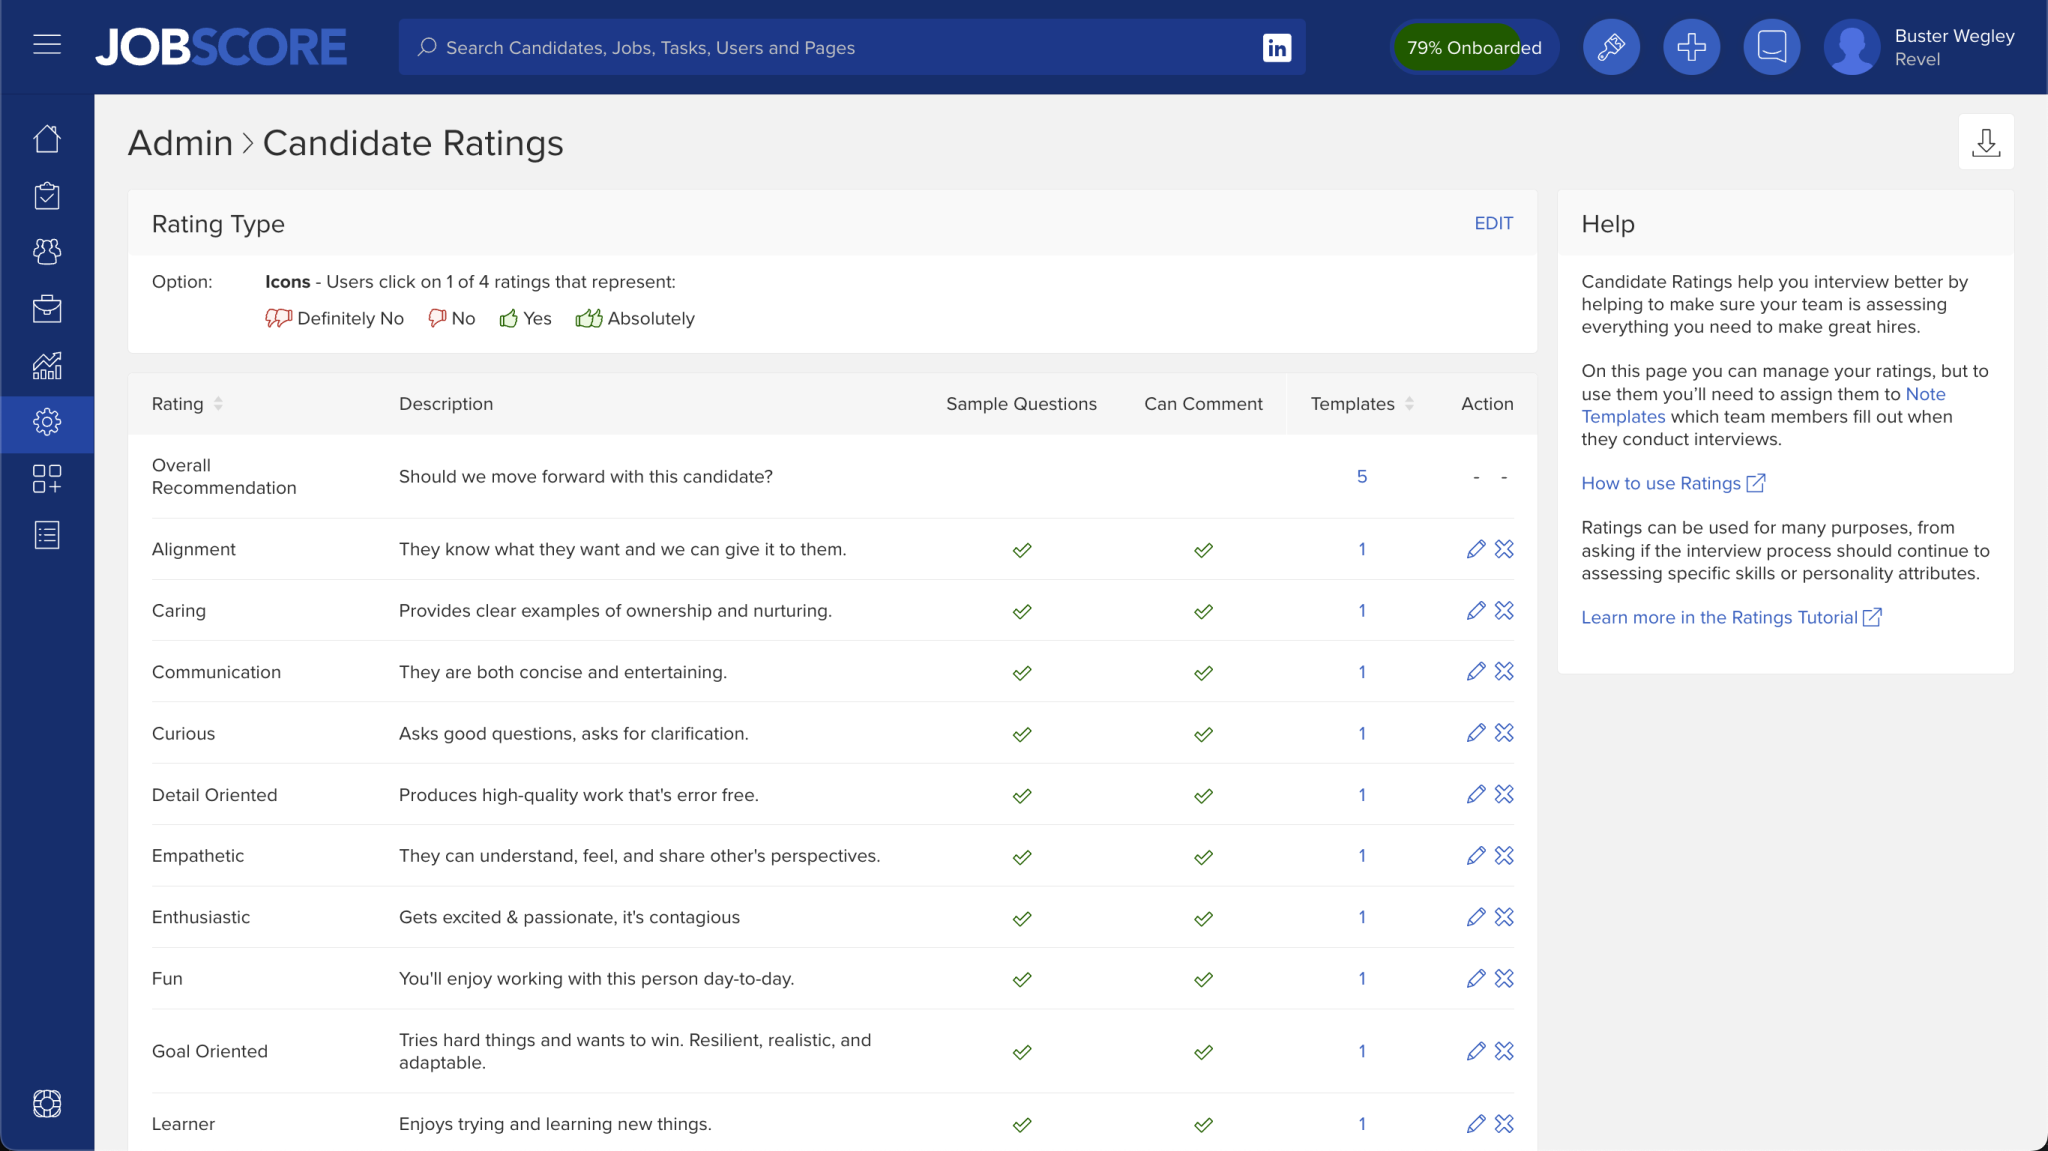The width and height of the screenshot is (2048, 1151).
Task: Open the hamburger menu top left
Action: [x=47, y=44]
